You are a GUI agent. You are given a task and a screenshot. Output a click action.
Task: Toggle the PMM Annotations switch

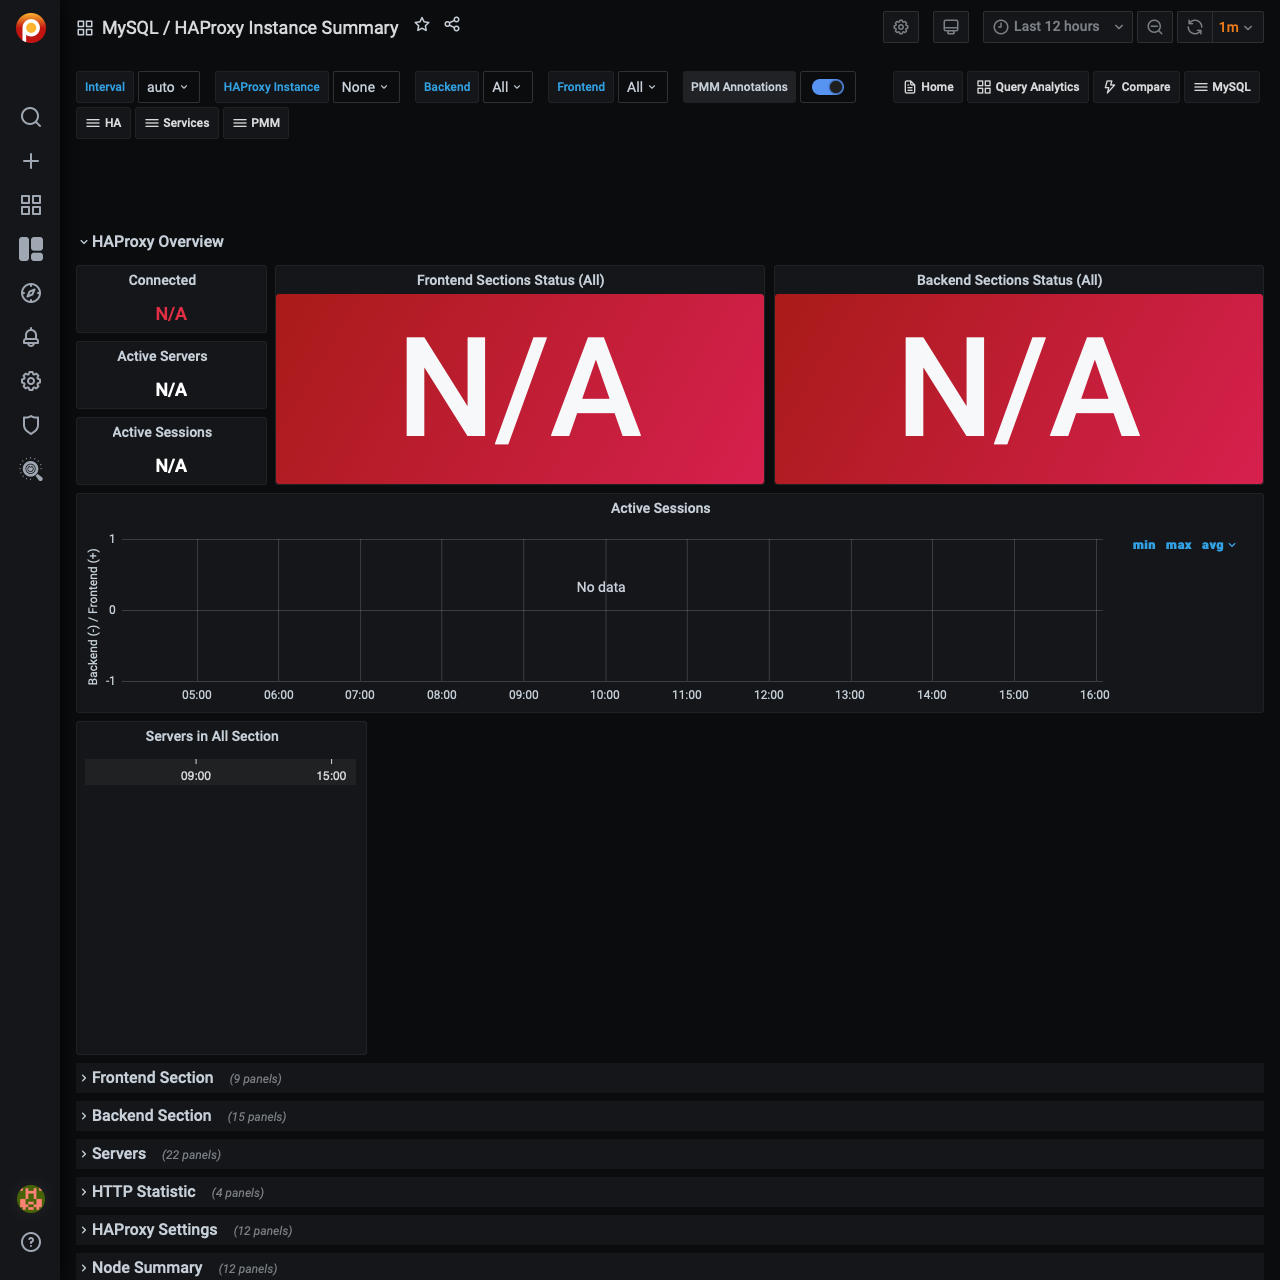click(828, 87)
